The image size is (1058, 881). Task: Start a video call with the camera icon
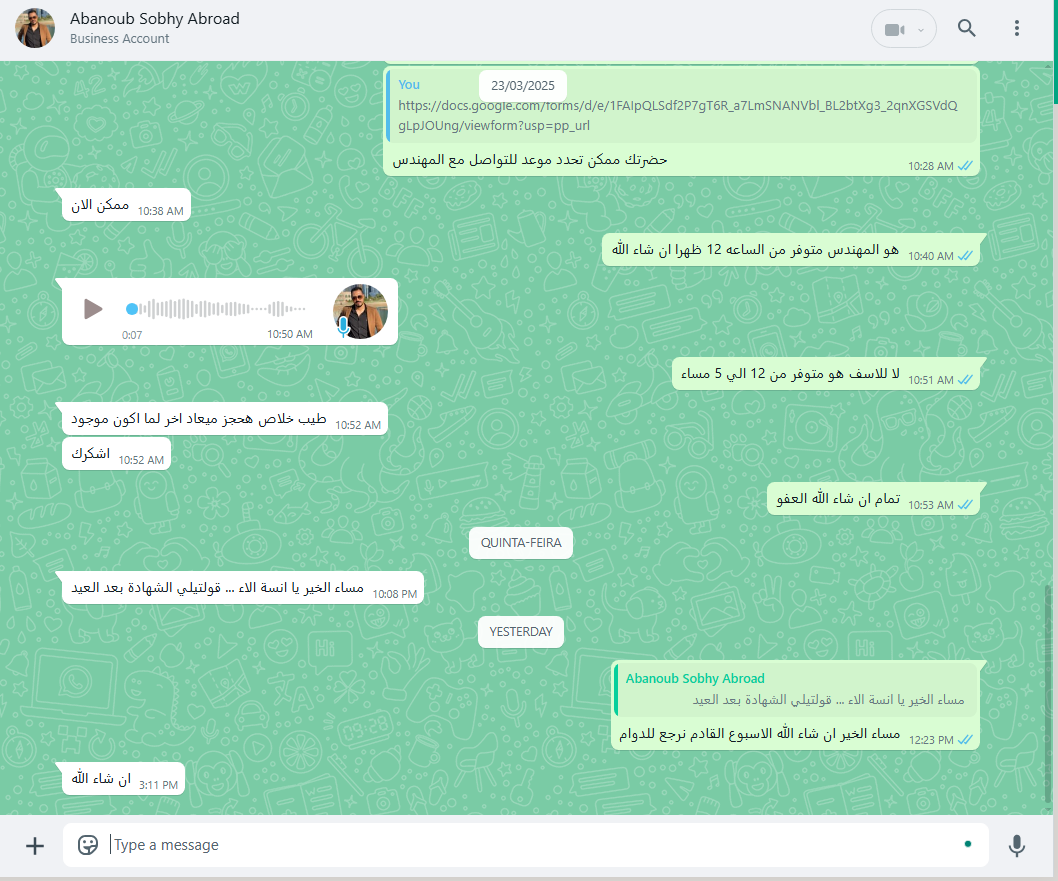click(894, 30)
